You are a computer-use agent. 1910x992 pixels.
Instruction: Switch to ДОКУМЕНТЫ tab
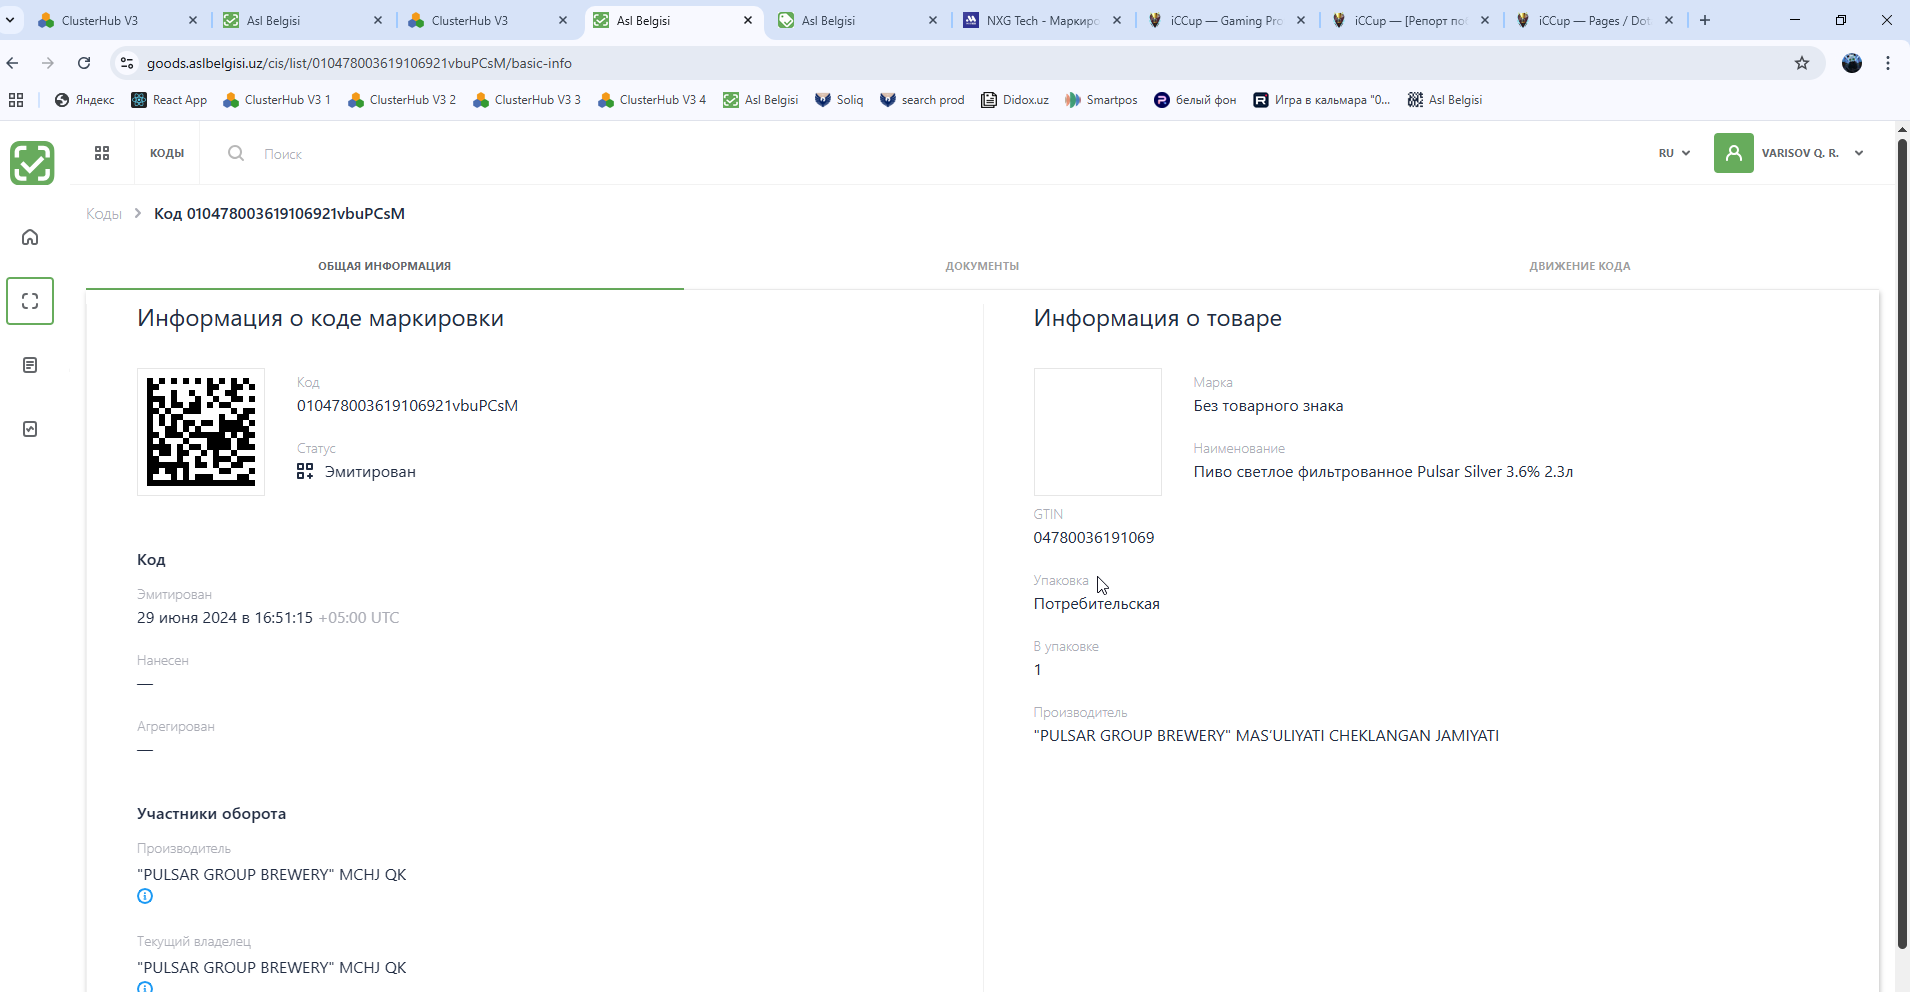click(982, 266)
